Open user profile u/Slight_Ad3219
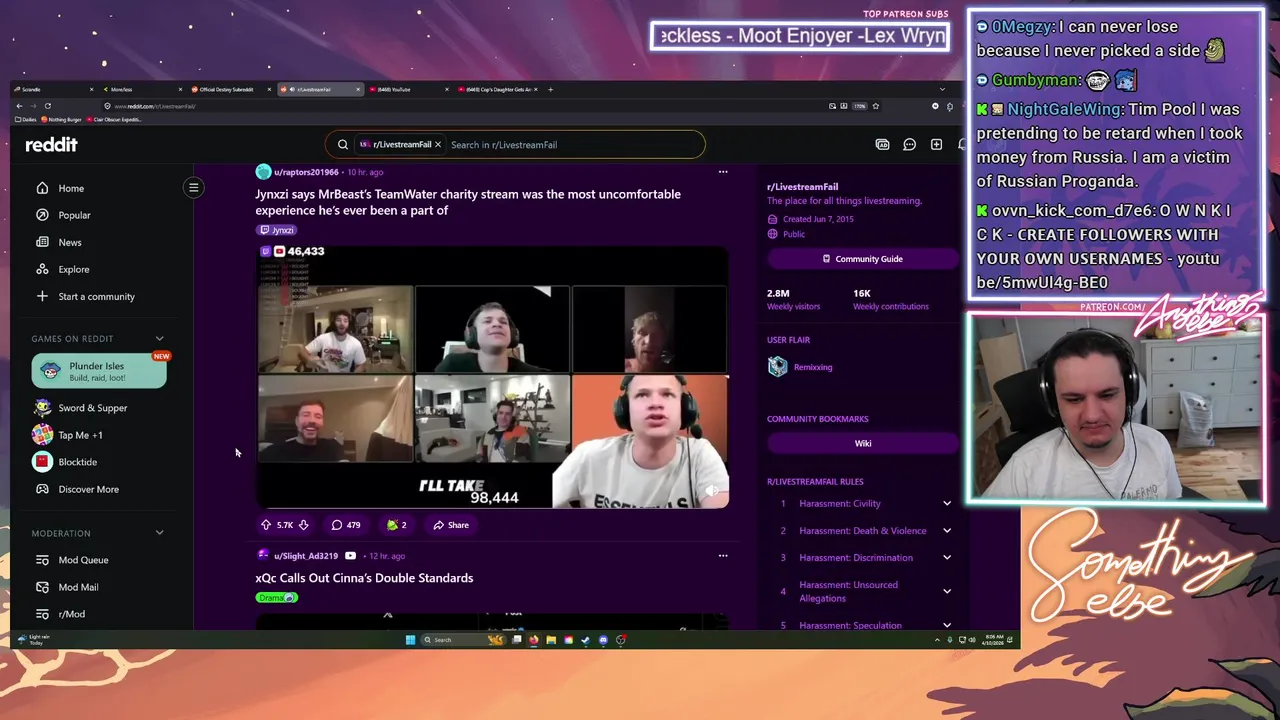This screenshot has height=720, width=1280. click(x=306, y=556)
